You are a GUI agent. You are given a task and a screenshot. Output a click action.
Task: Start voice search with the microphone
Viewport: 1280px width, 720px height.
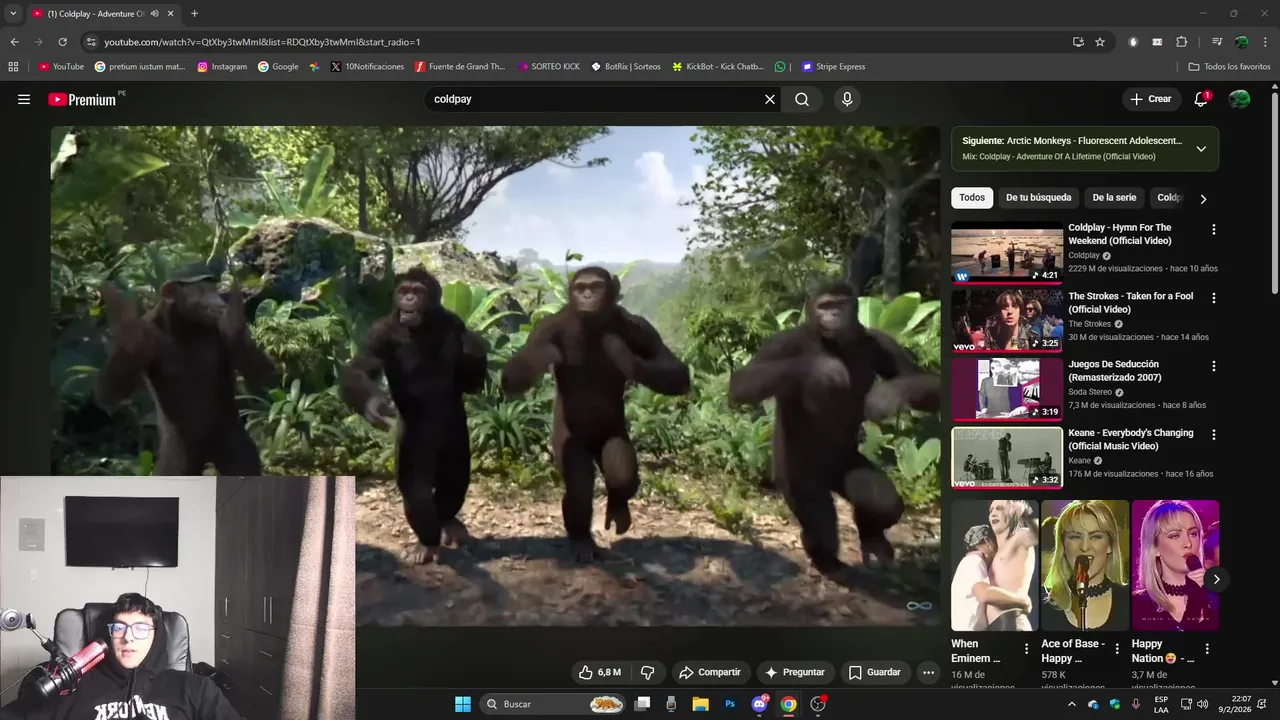(x=847, y=99)
